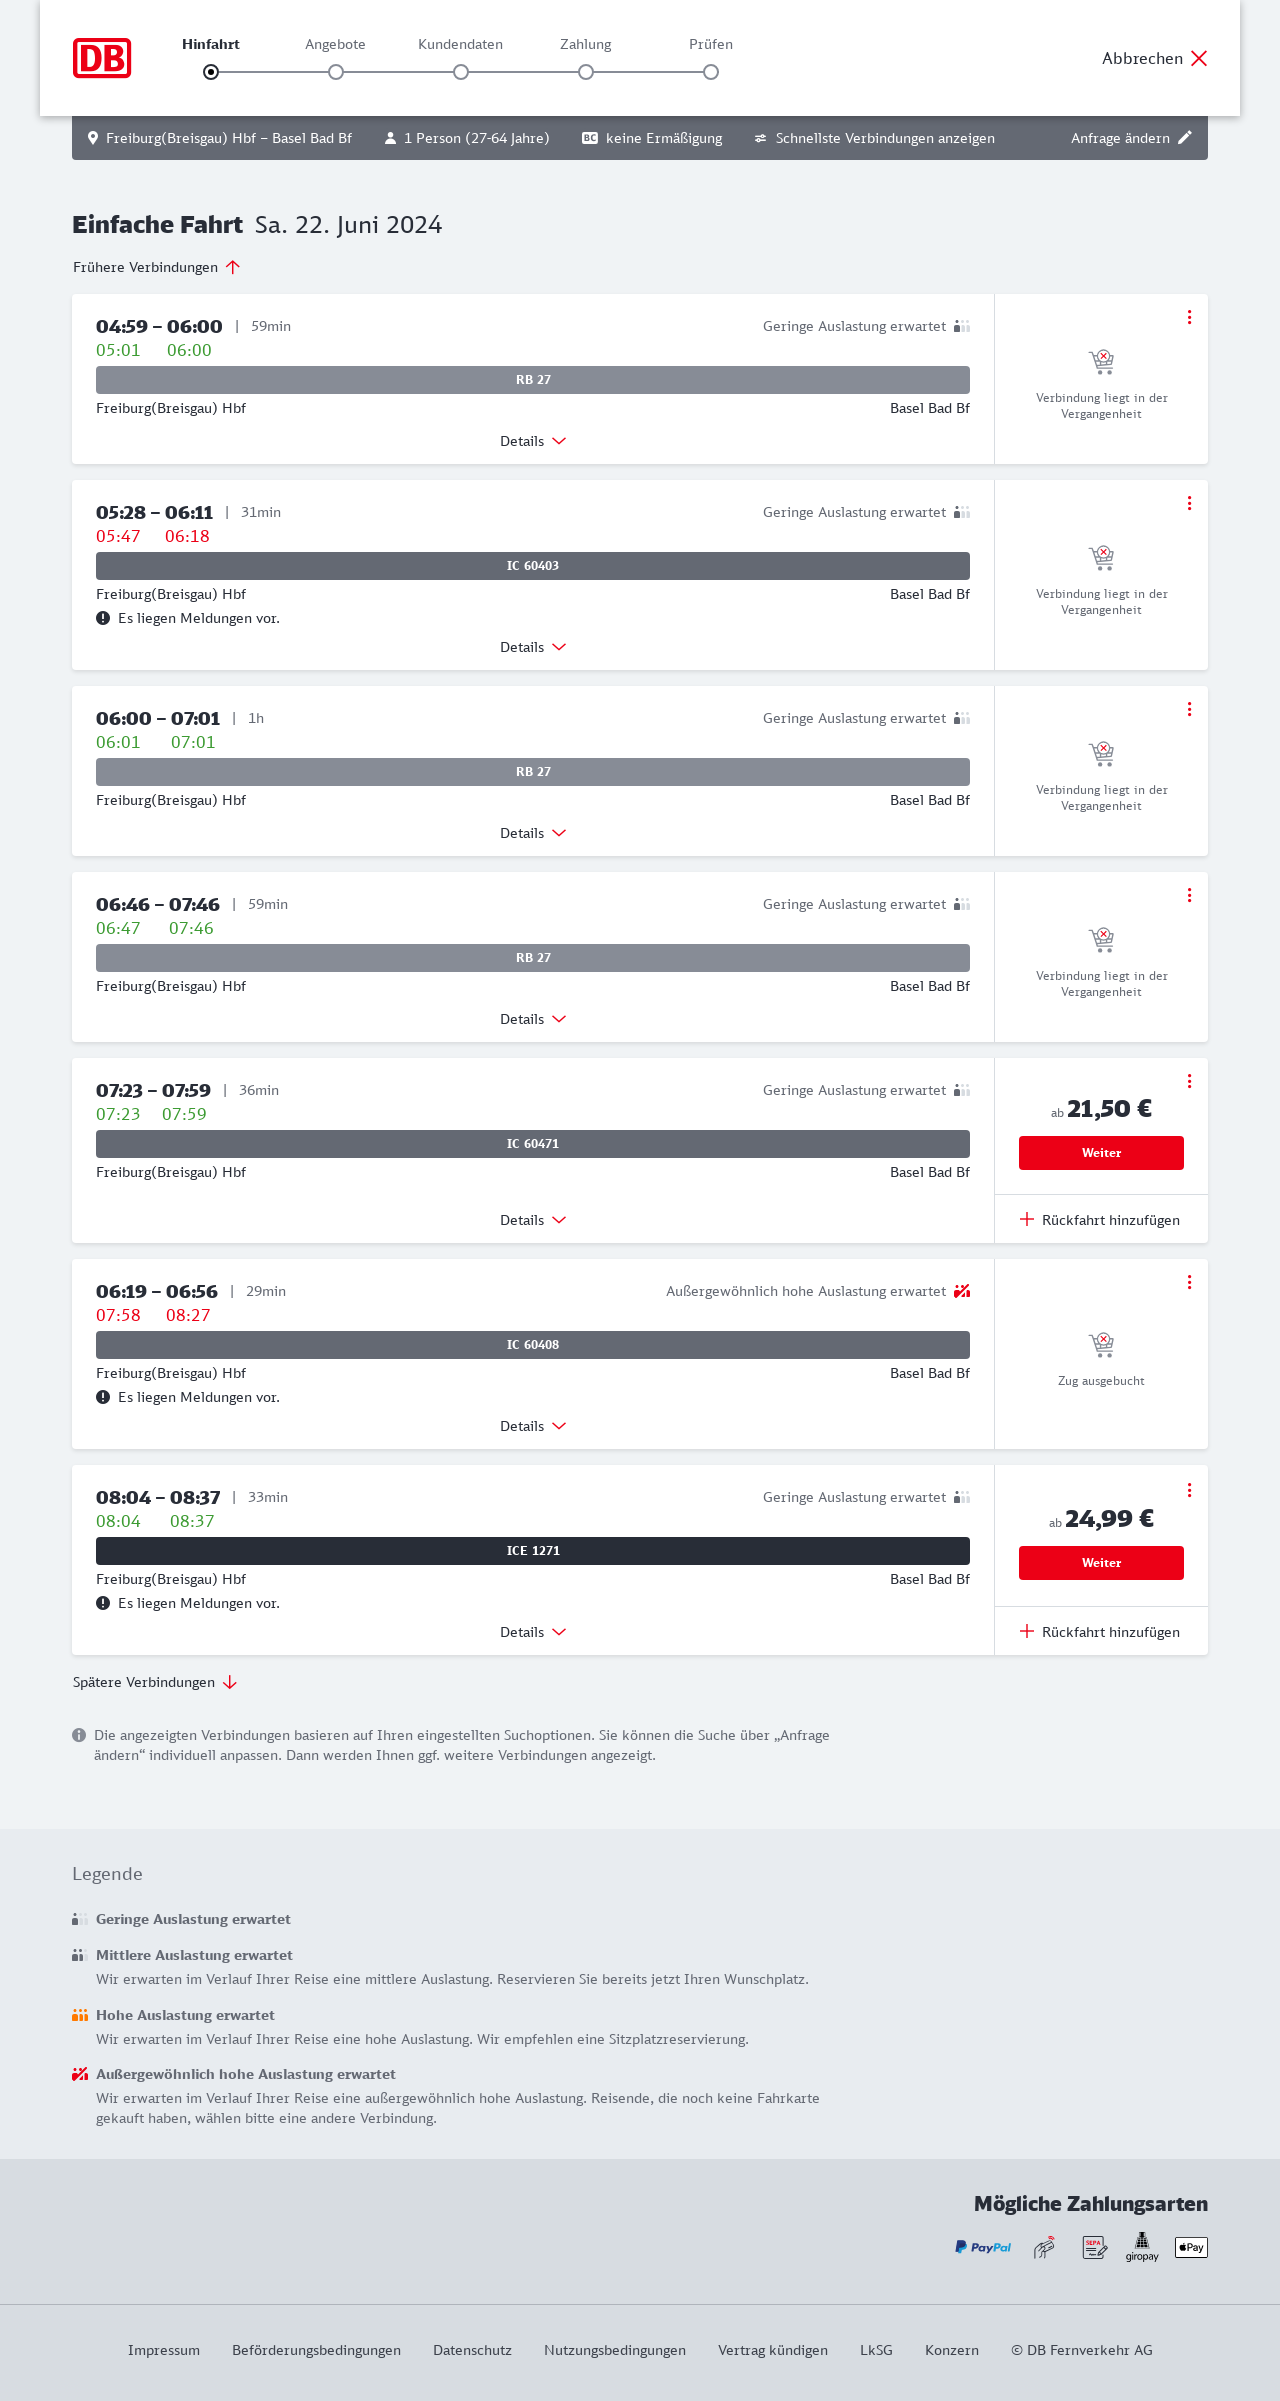Viewport: 1280px width, 2401px height.
Task: Click the DB logo
Action: (x=102, y=58)
